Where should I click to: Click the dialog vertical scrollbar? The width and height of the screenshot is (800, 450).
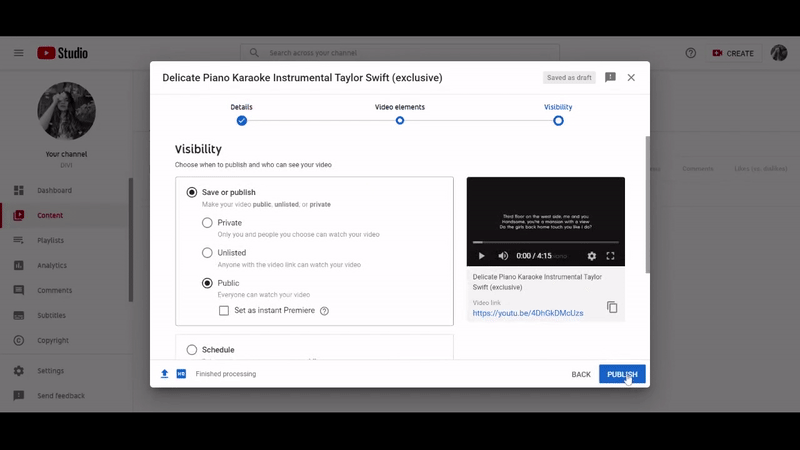pos(647,204)
